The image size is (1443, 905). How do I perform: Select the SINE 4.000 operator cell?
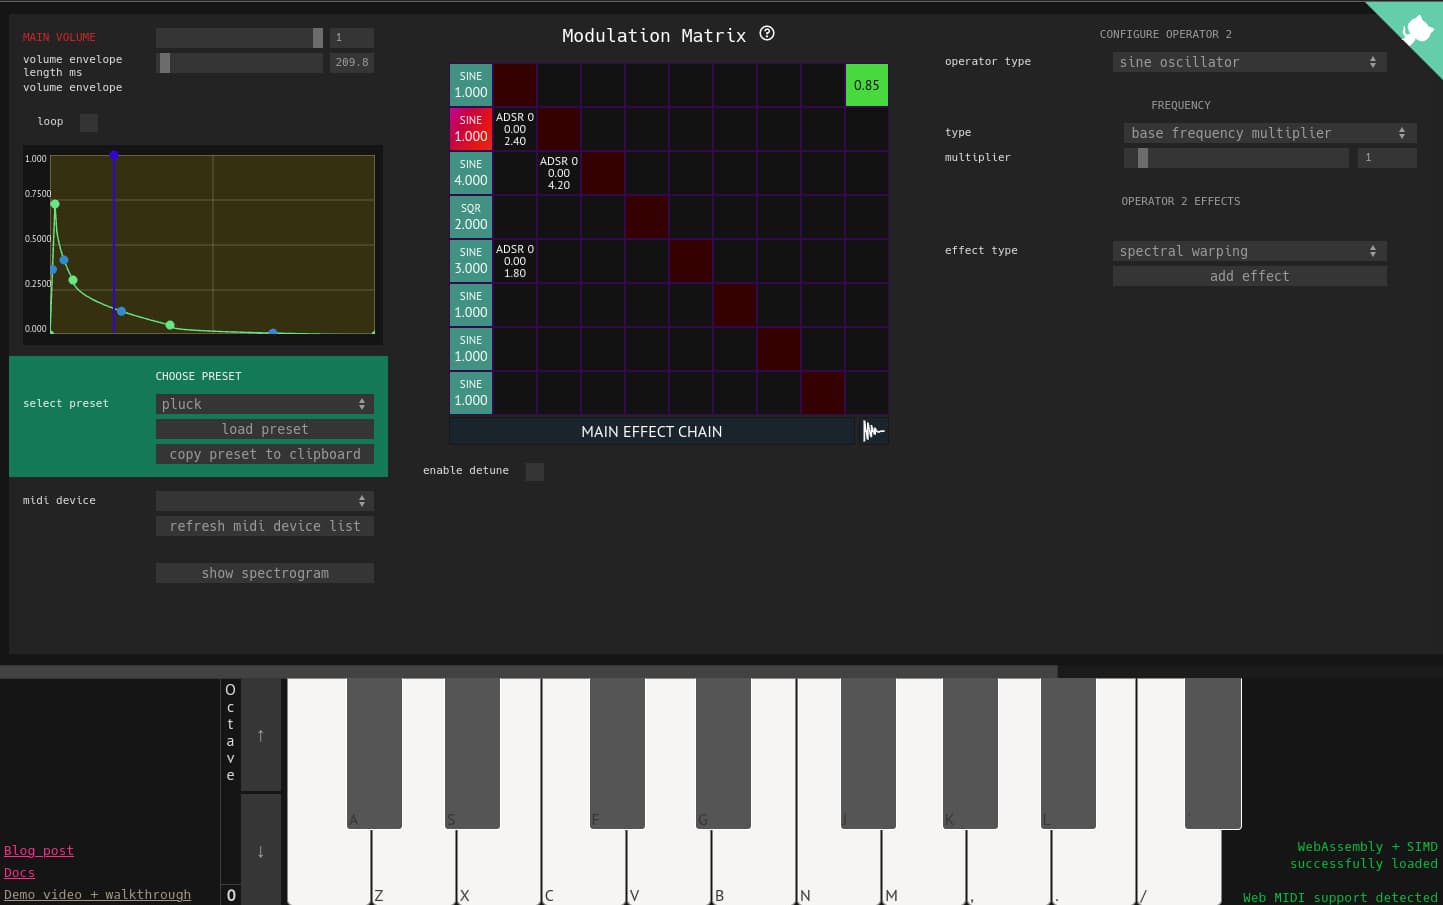pos(471,173)
